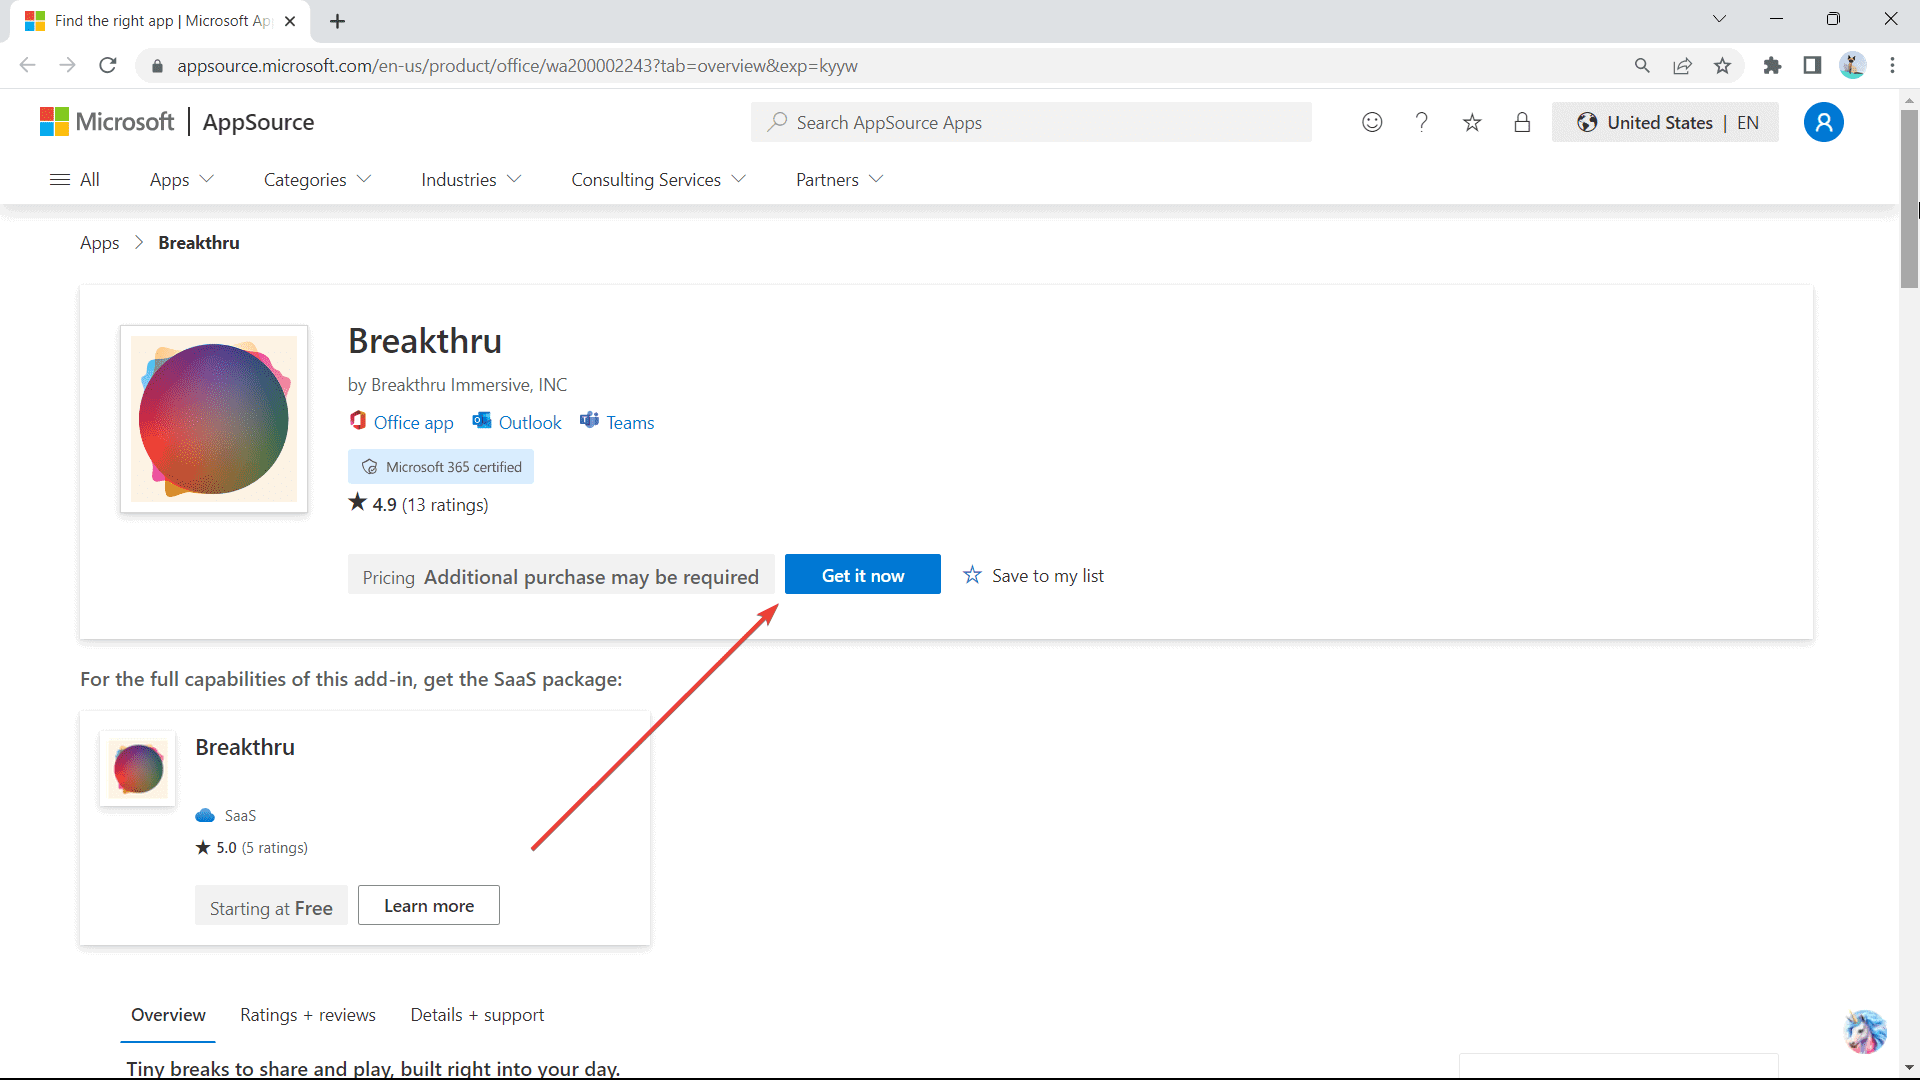Image resolution: width=1920 pixels, height=1080 pixels.
Task: Switch to Ratings + reviews tab
Action: click(x=308, y=1015)
